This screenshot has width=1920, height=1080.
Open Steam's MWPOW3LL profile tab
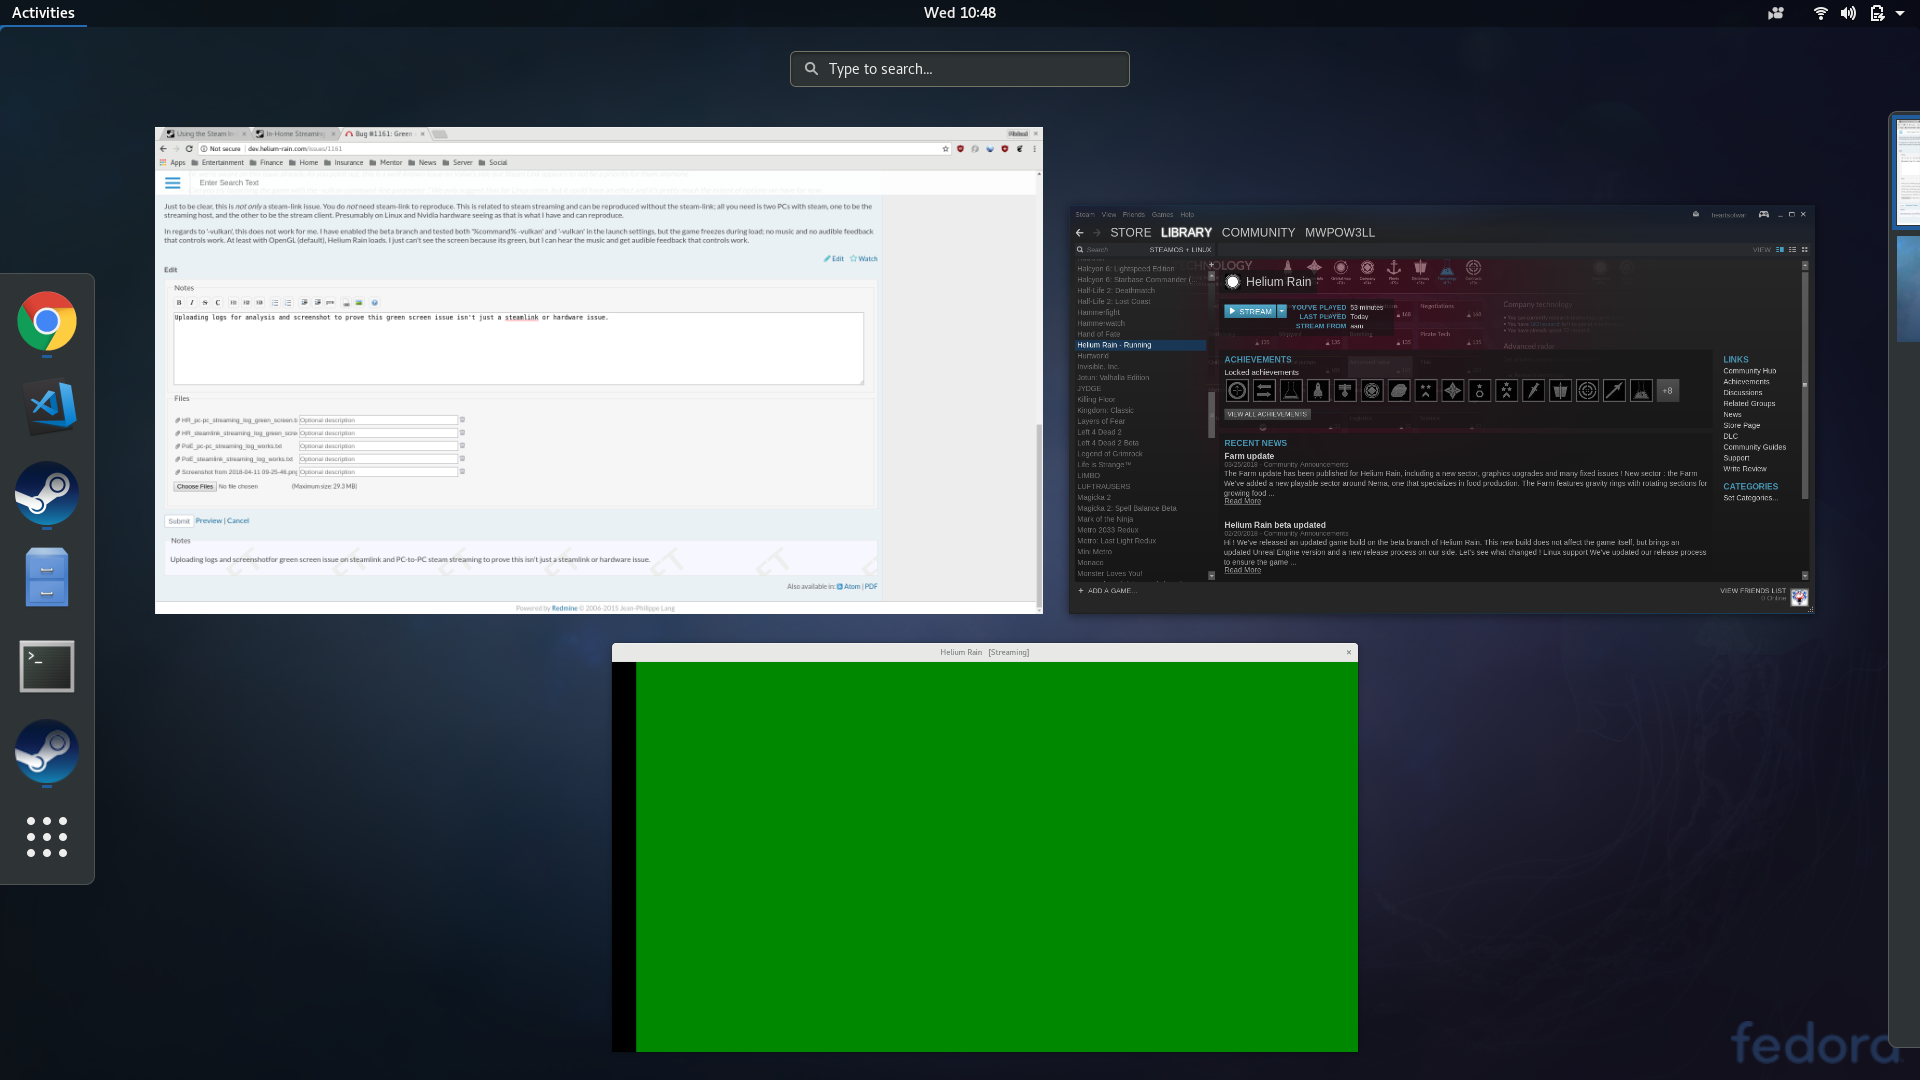point(1339,233)
